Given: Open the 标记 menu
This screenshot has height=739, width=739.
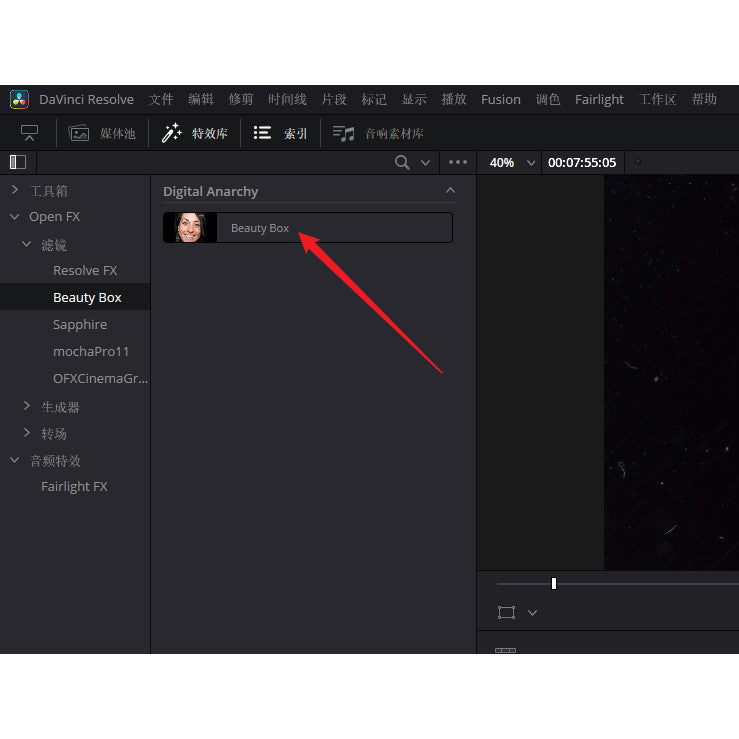Looking at the screenshot, I should (x=374, y=99).
